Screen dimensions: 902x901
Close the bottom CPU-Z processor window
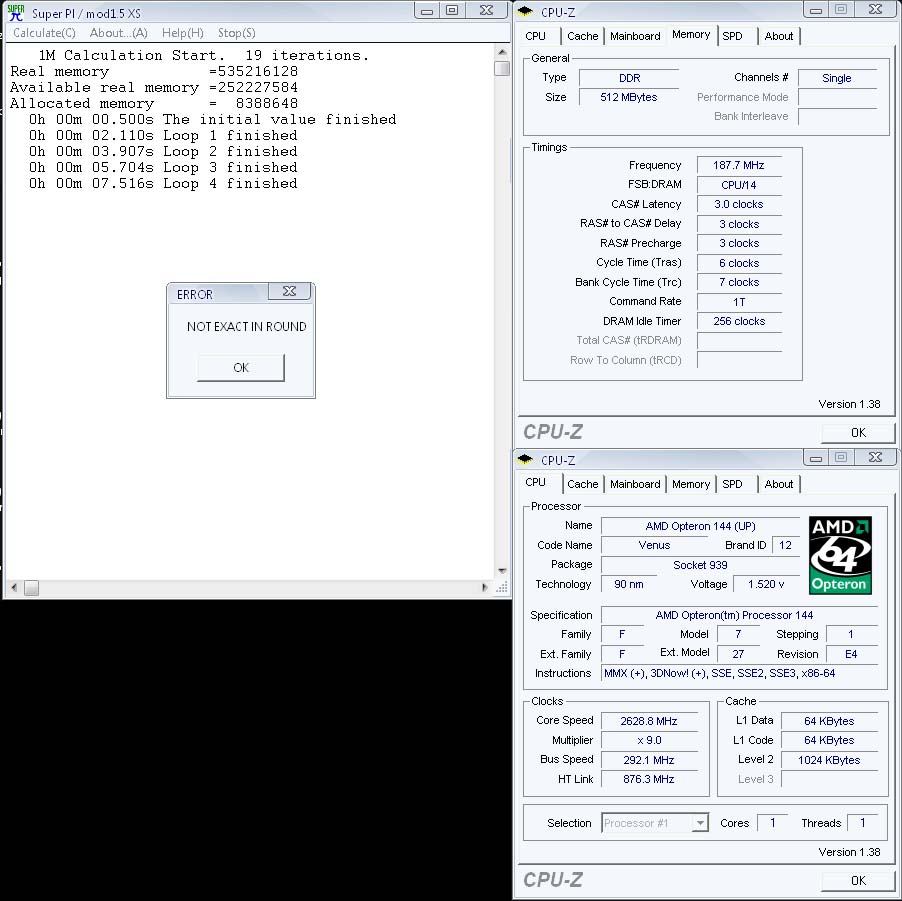point(875,457)
